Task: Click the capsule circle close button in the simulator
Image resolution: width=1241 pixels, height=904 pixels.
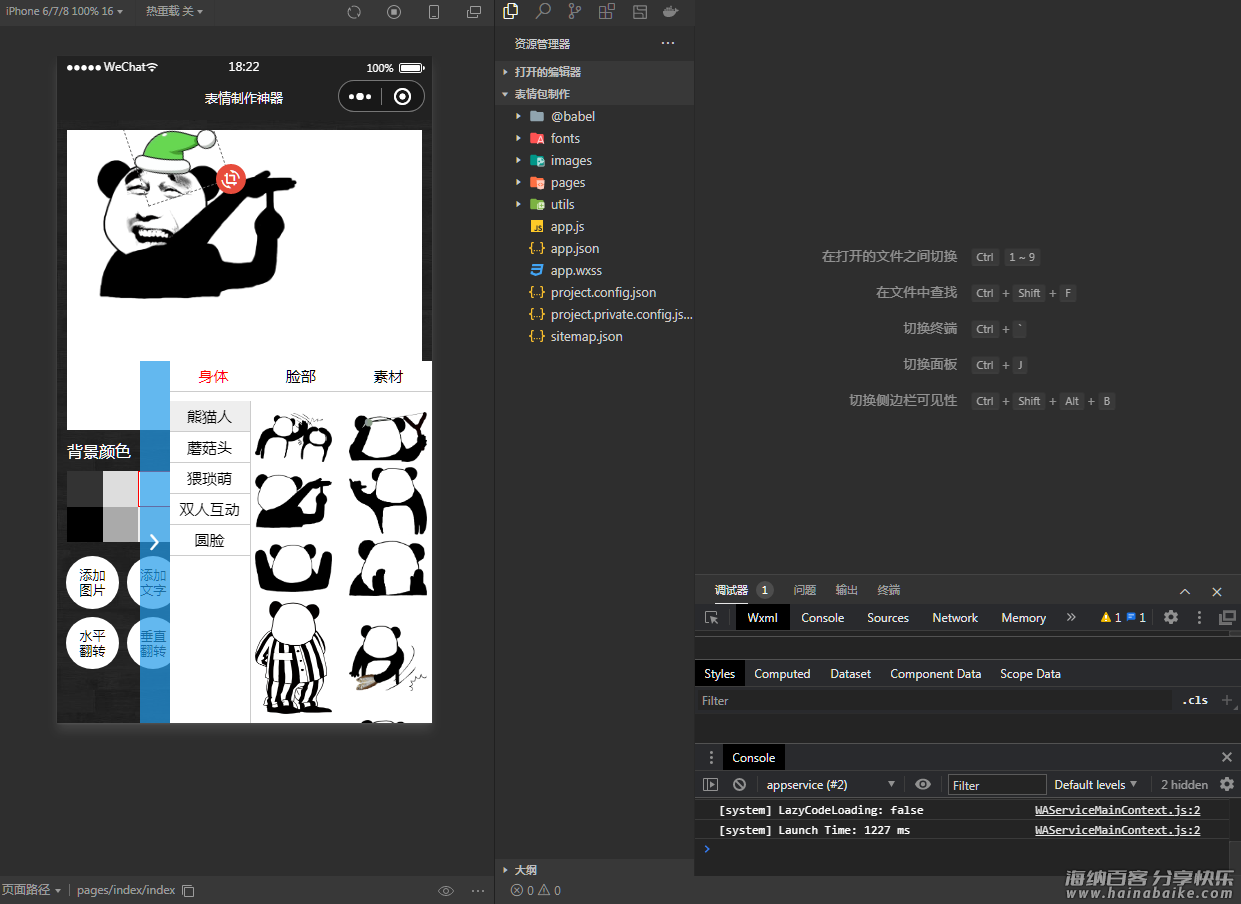Action: tap(403, 96)
